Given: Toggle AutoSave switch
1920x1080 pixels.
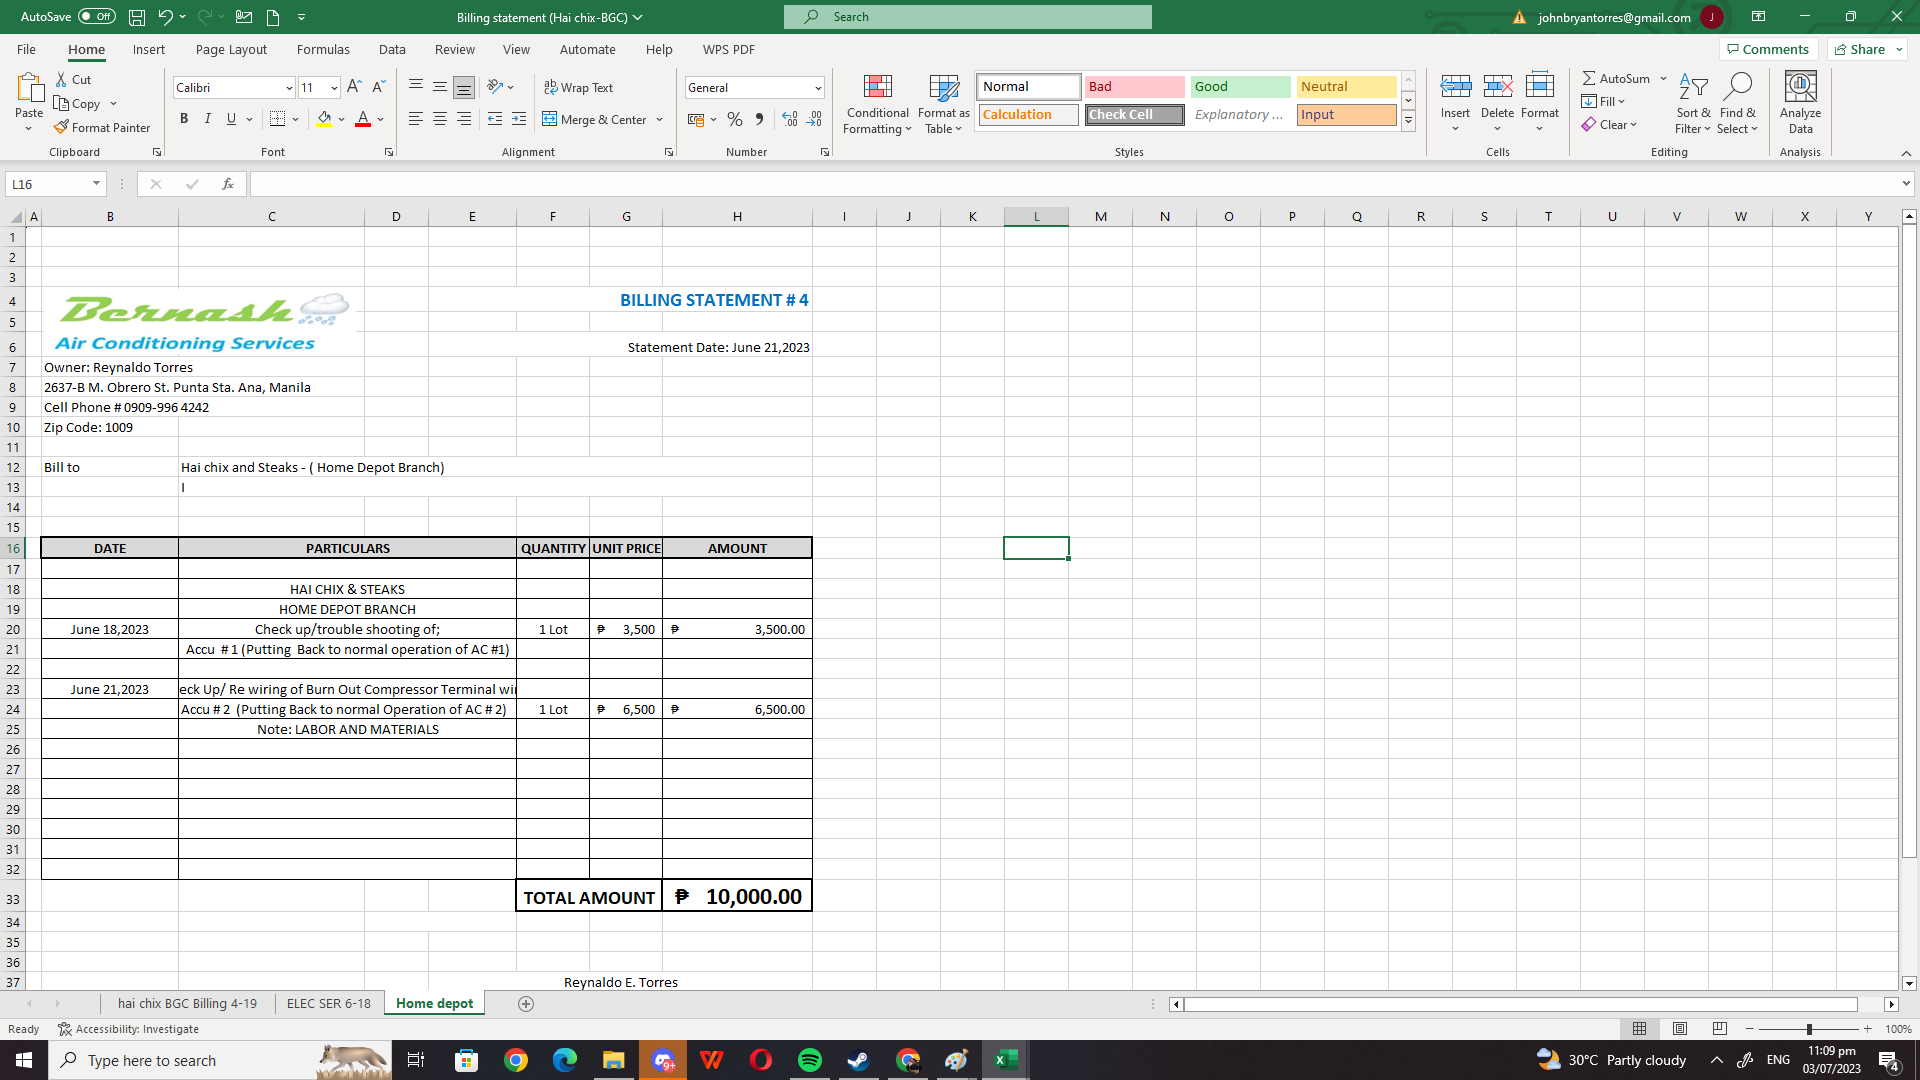Looking at the screenshot, I should 97,17.
